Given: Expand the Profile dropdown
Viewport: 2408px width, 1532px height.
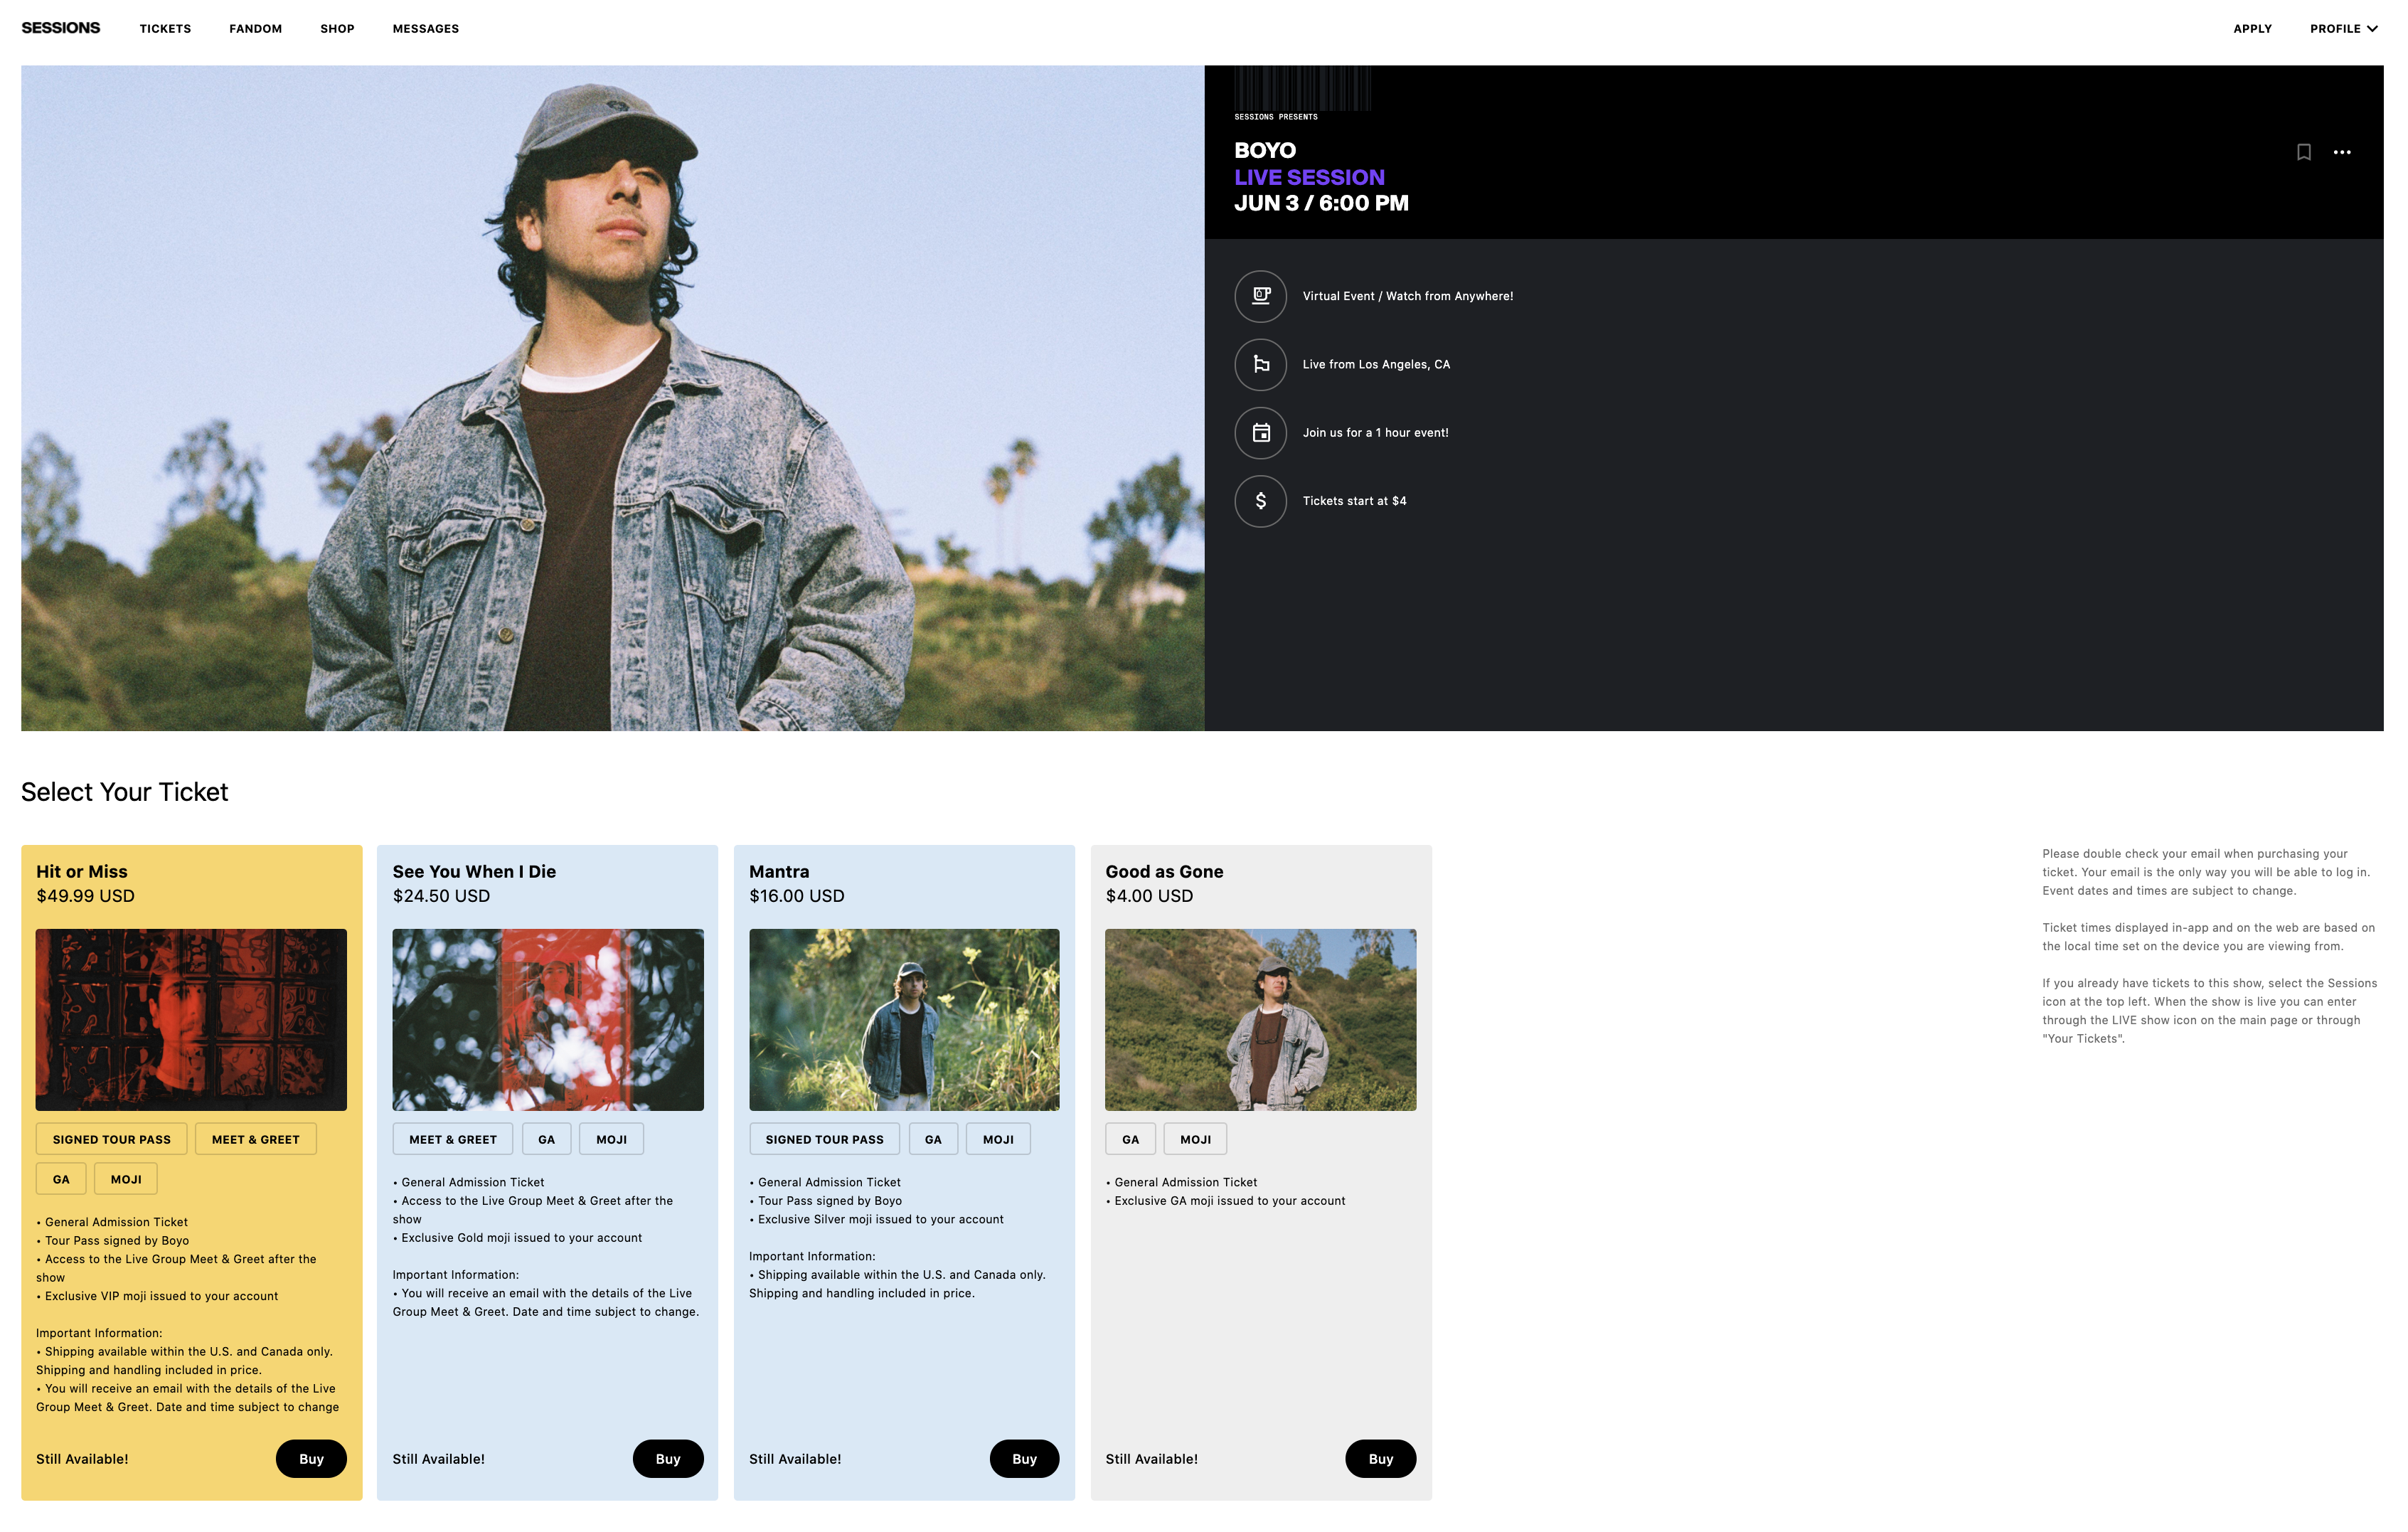Looking at the screenshot, I should coord(2343,29).
